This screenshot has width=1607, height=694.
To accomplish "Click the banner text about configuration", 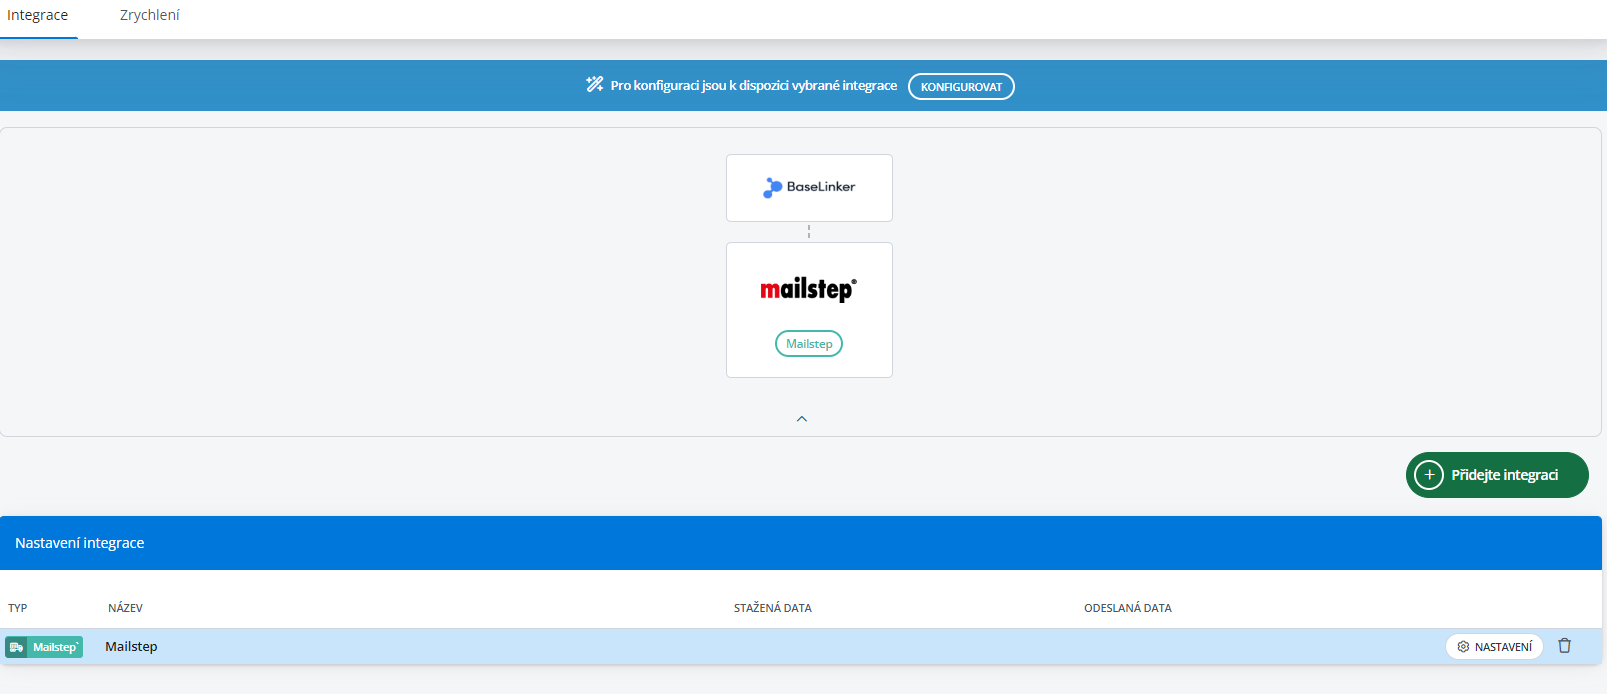I will coord(753,86).
